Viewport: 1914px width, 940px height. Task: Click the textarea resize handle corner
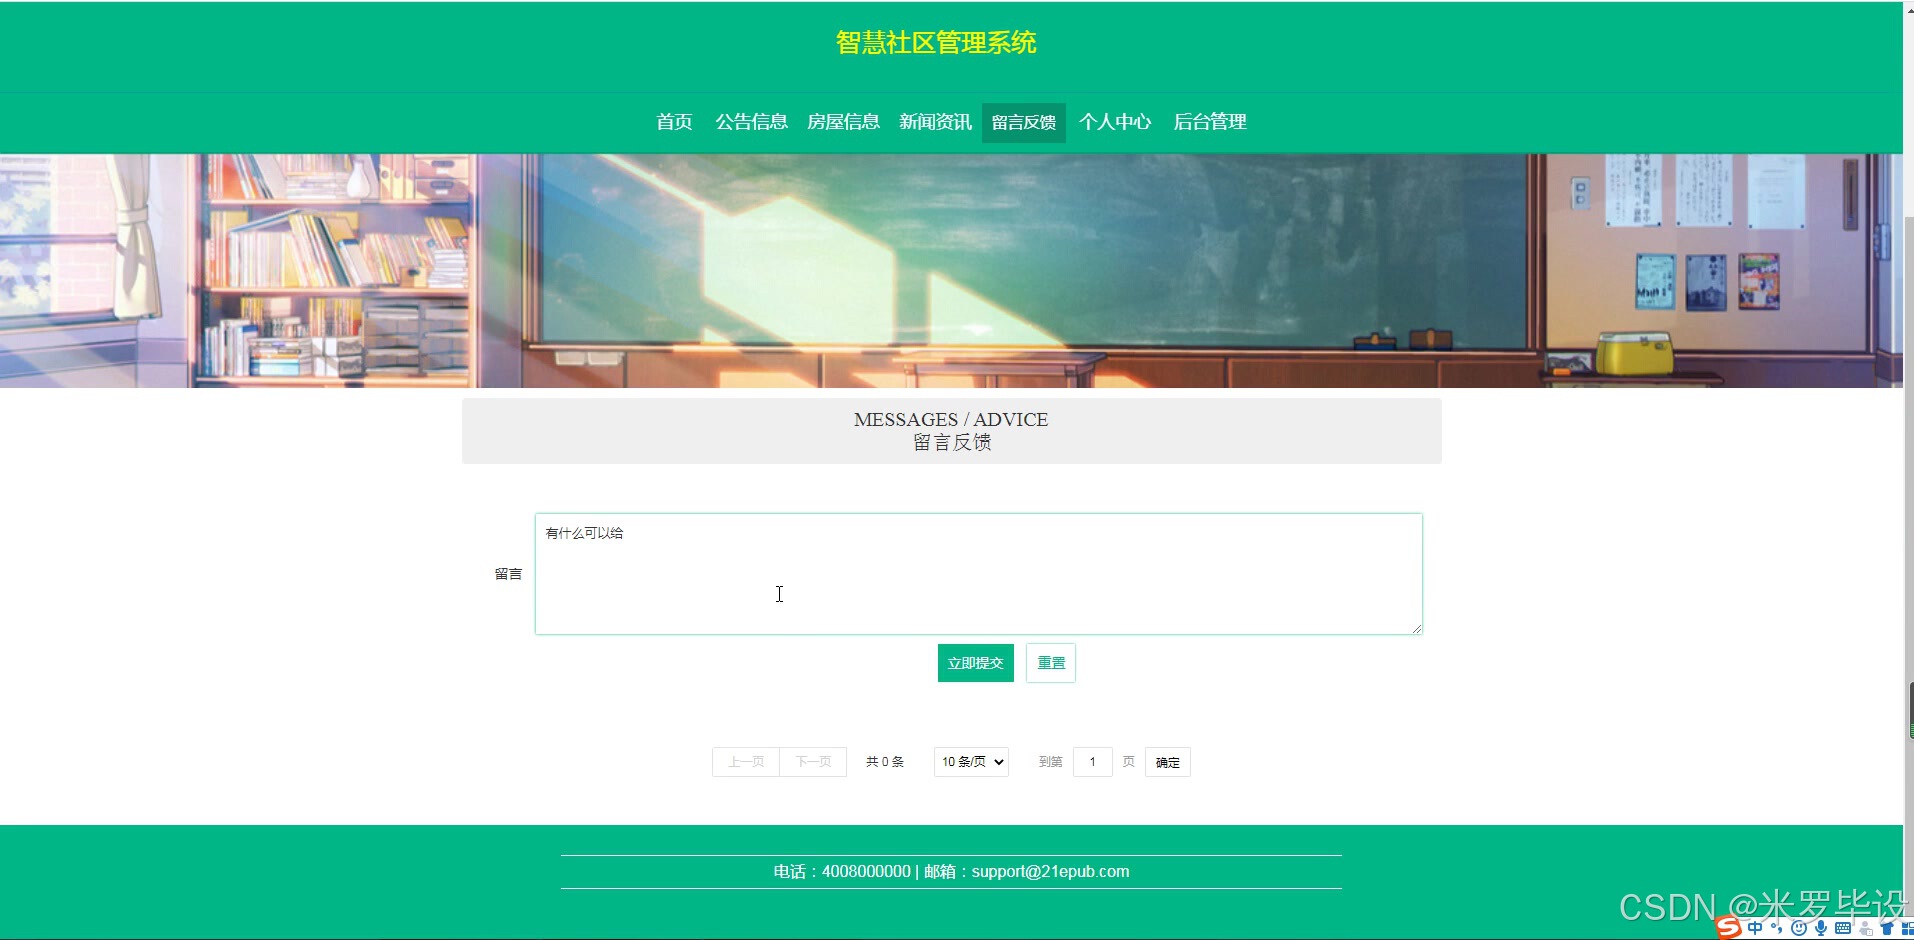coord(1417,628)
